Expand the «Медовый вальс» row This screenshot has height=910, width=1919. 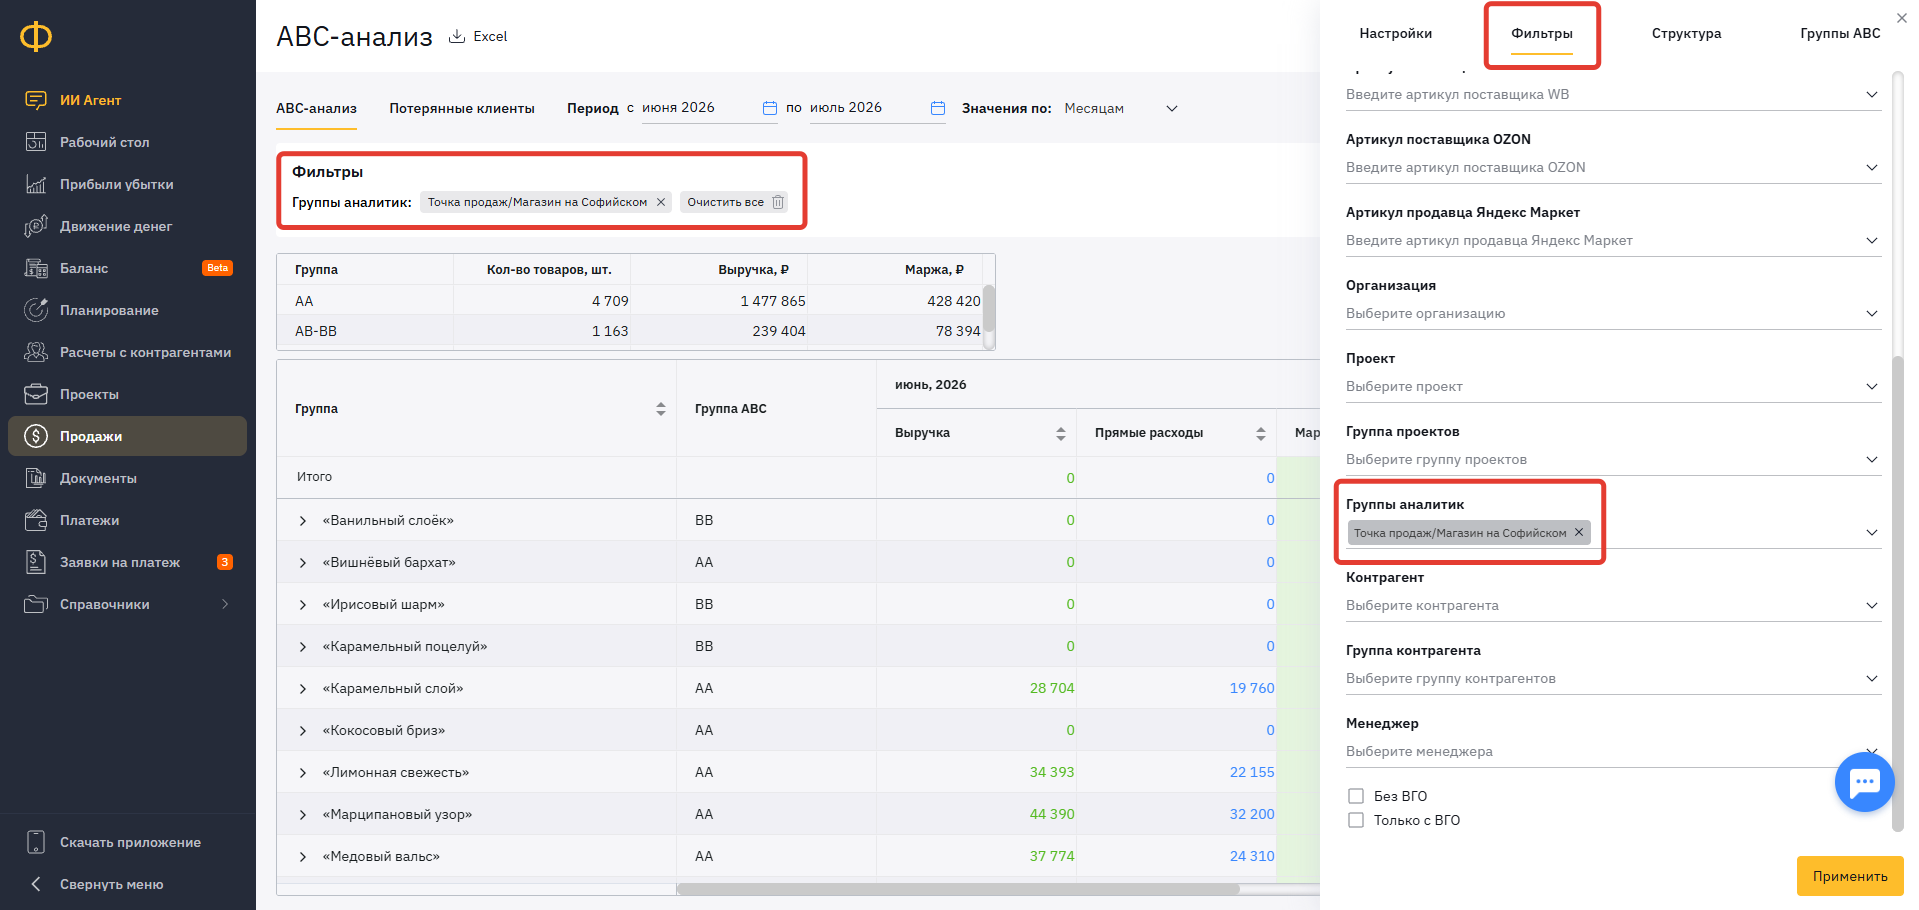point(303,857)
